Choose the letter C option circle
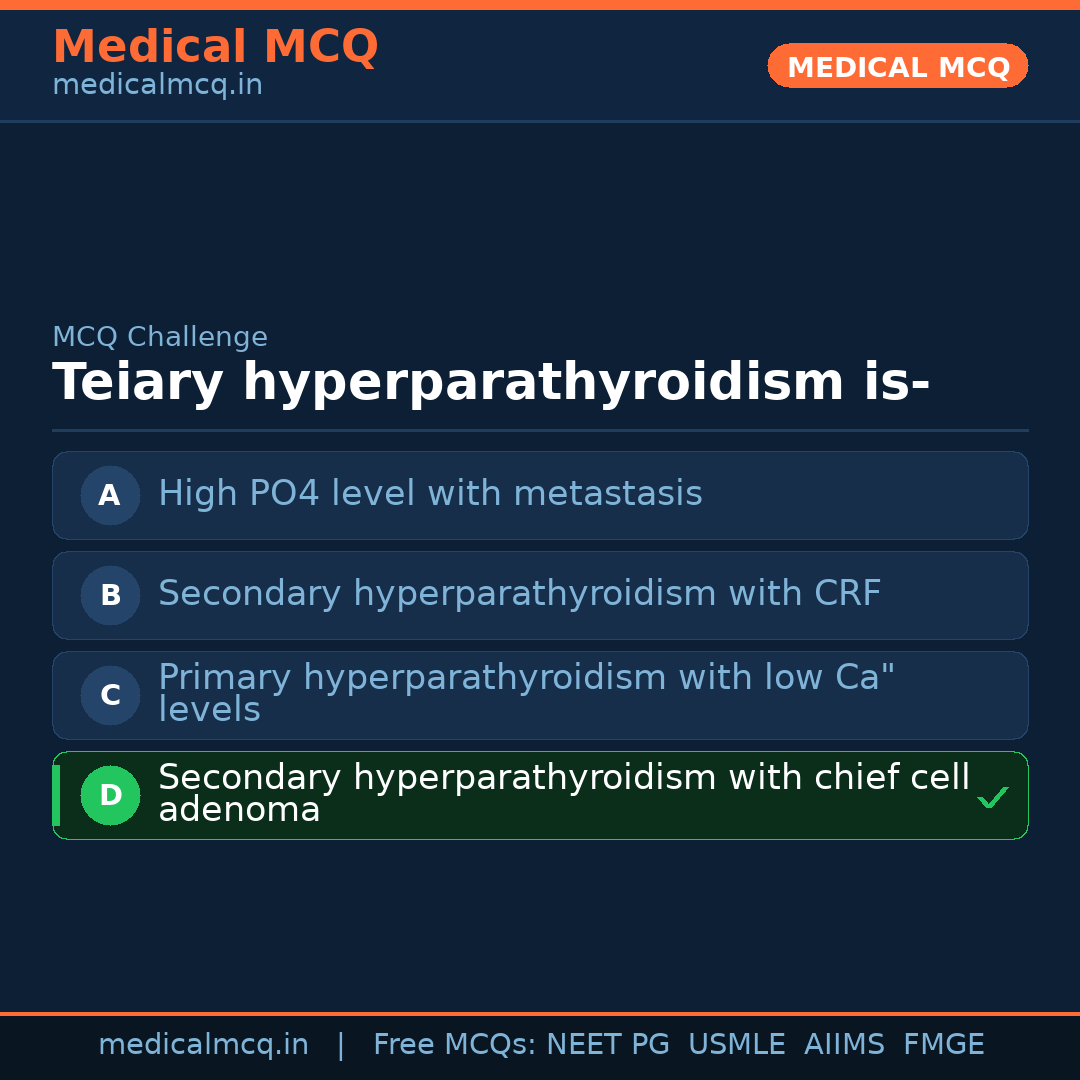Screen dimensions: 1080x1080 (110, 695)
